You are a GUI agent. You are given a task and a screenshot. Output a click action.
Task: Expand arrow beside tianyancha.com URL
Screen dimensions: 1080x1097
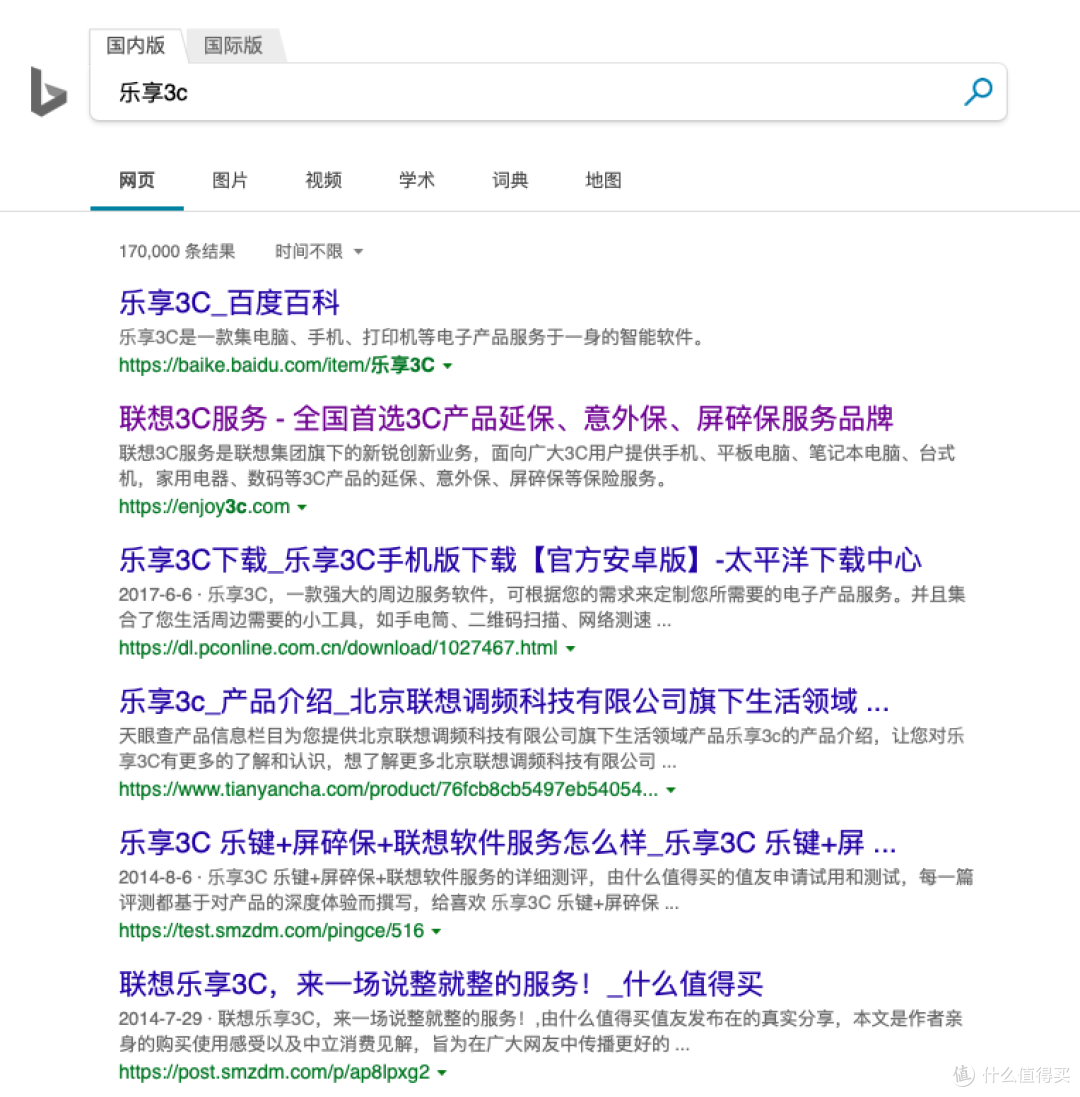(x=671, y=790)
